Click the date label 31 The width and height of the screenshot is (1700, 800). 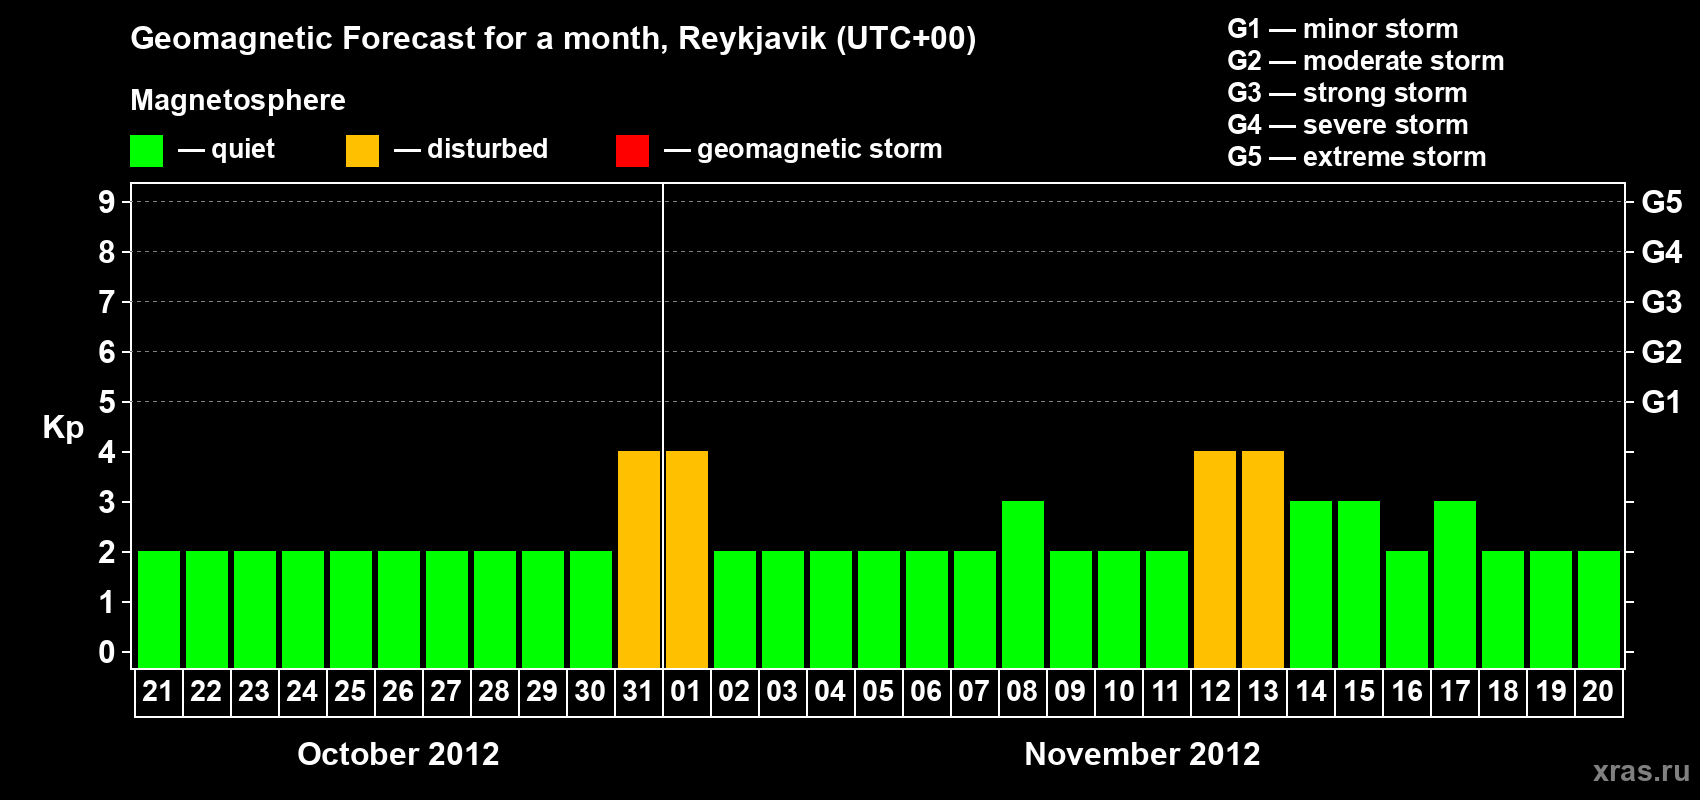click(638, 692)
